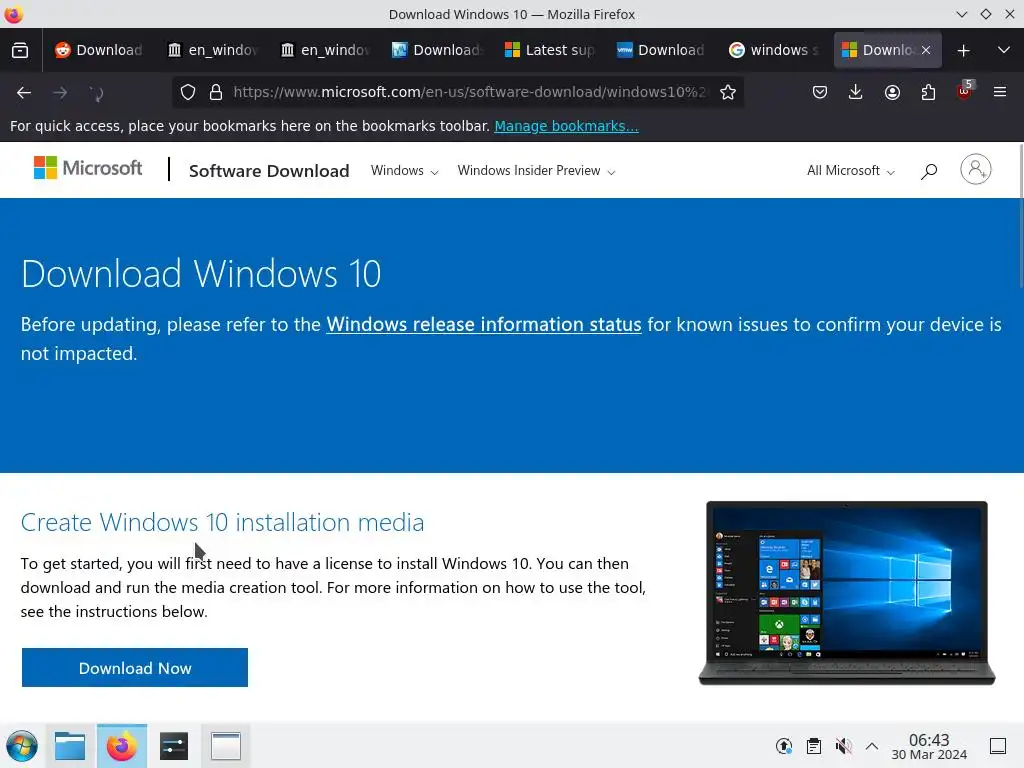This screenshot has width=1024, height=768.
Task: Unmute the audio volume tray icon
Action: [843, 746]
